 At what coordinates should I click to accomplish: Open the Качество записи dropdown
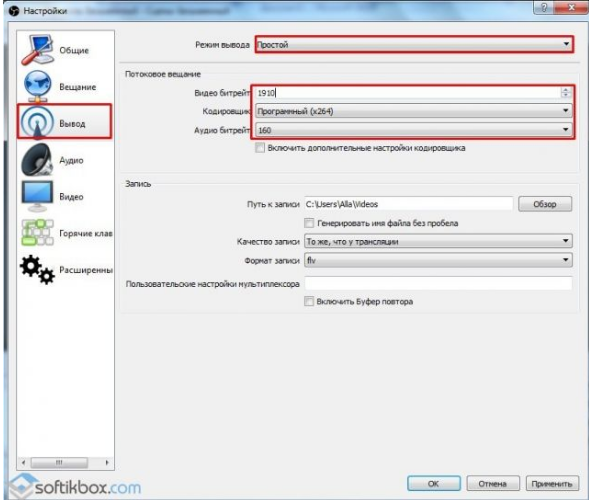[438, 241]
